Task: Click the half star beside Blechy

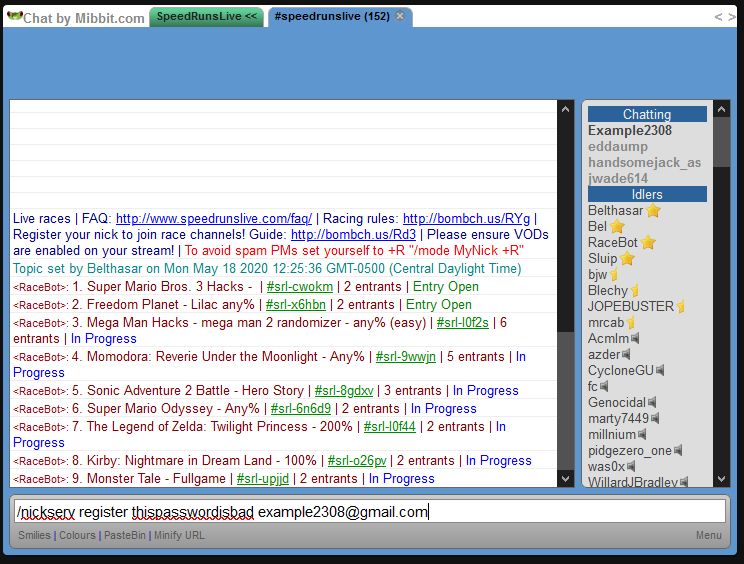Action: click(635, 290)
